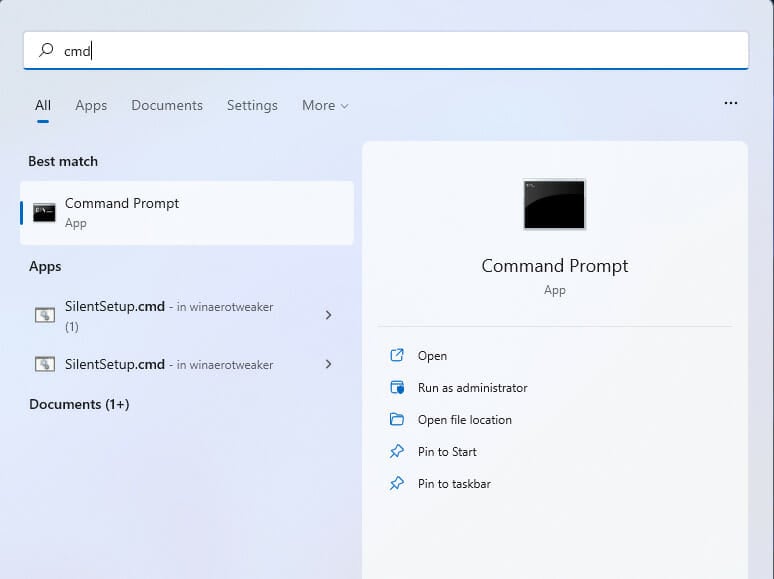Click Open in the preview pane
The height and width of the screenshot is (579, 774).
click(432, 356)
